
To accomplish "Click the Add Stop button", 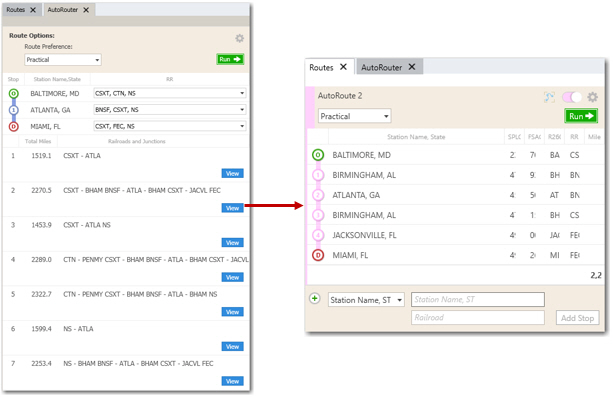I will [577, 318].
